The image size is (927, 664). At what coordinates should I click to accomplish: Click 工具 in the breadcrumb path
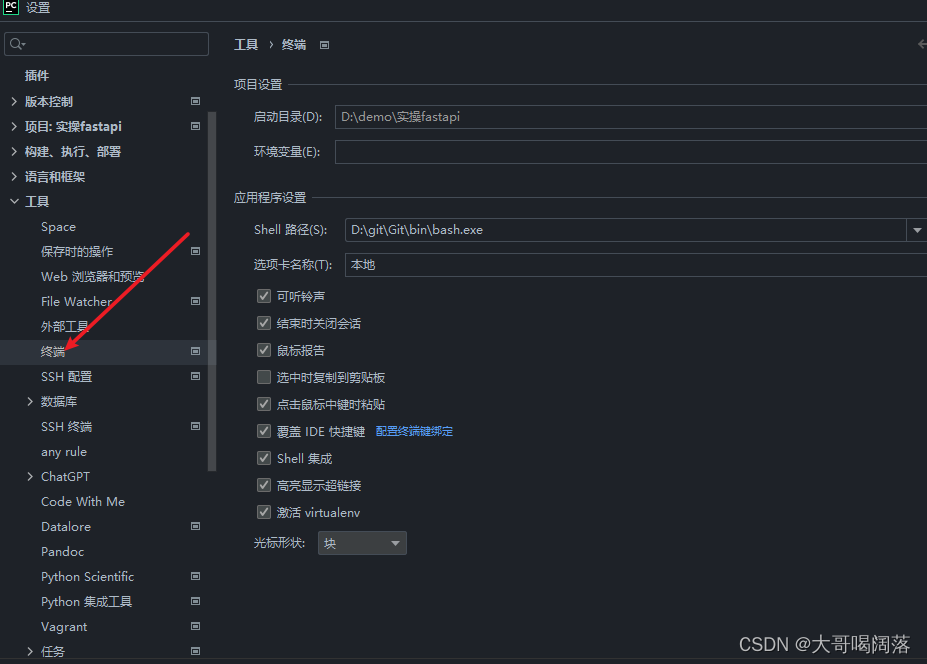246,44
